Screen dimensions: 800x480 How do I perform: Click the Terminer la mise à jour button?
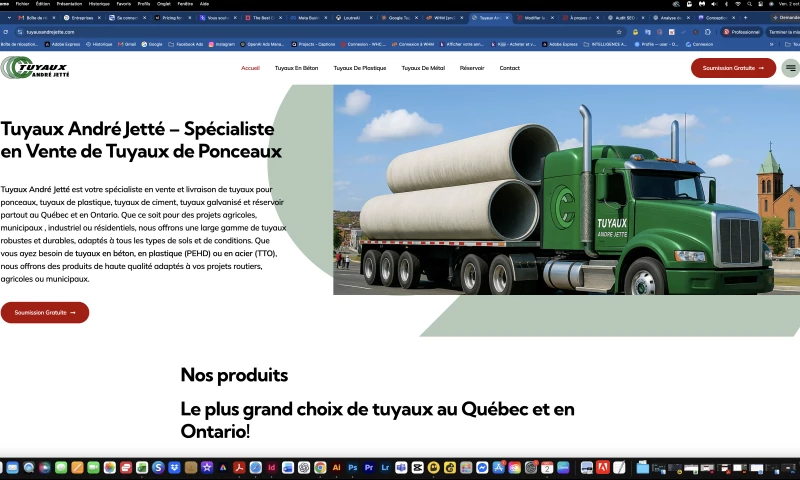pos(783,32)
